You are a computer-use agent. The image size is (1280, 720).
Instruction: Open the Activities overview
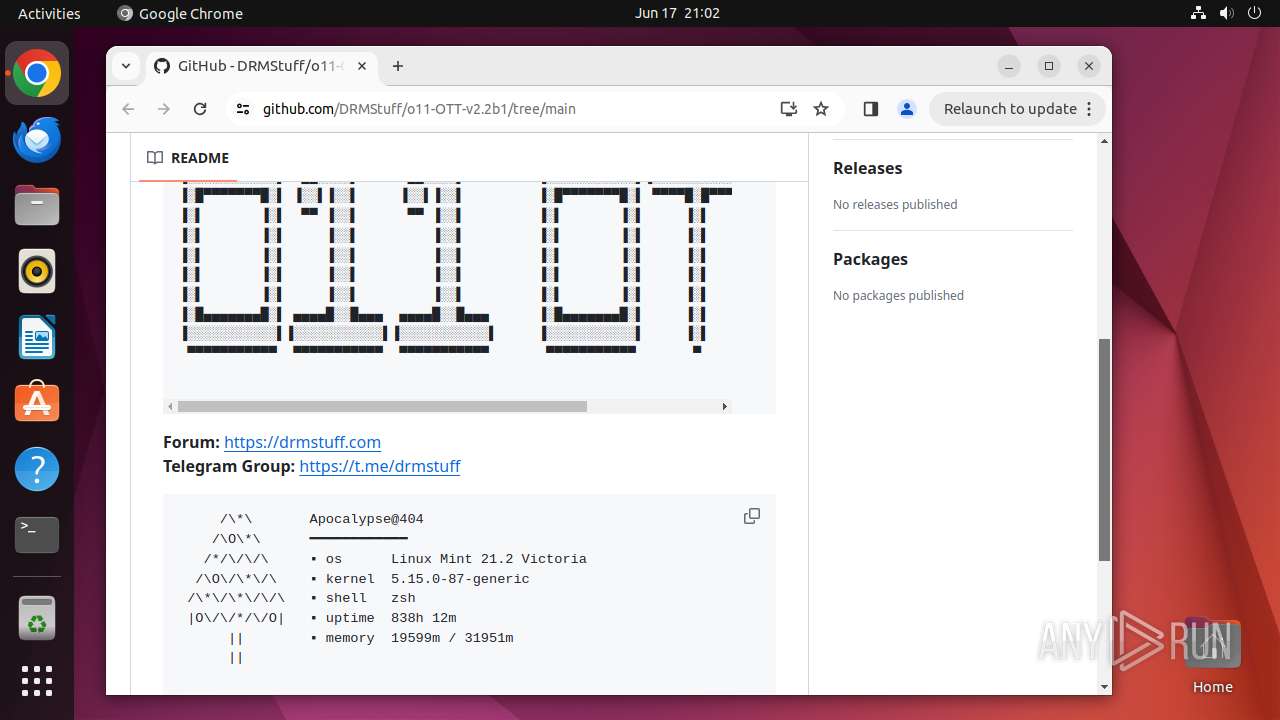click(49, 13)
